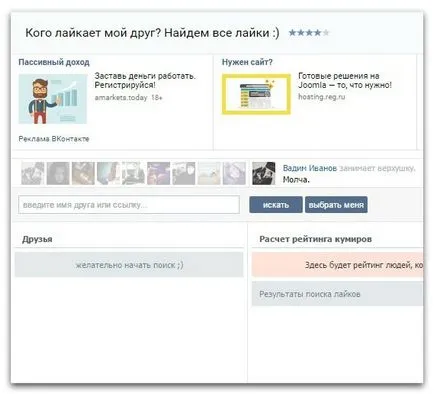Click third avatar in the user strip
The width and height of the screenshot is (434, 394).
point(83,173)
